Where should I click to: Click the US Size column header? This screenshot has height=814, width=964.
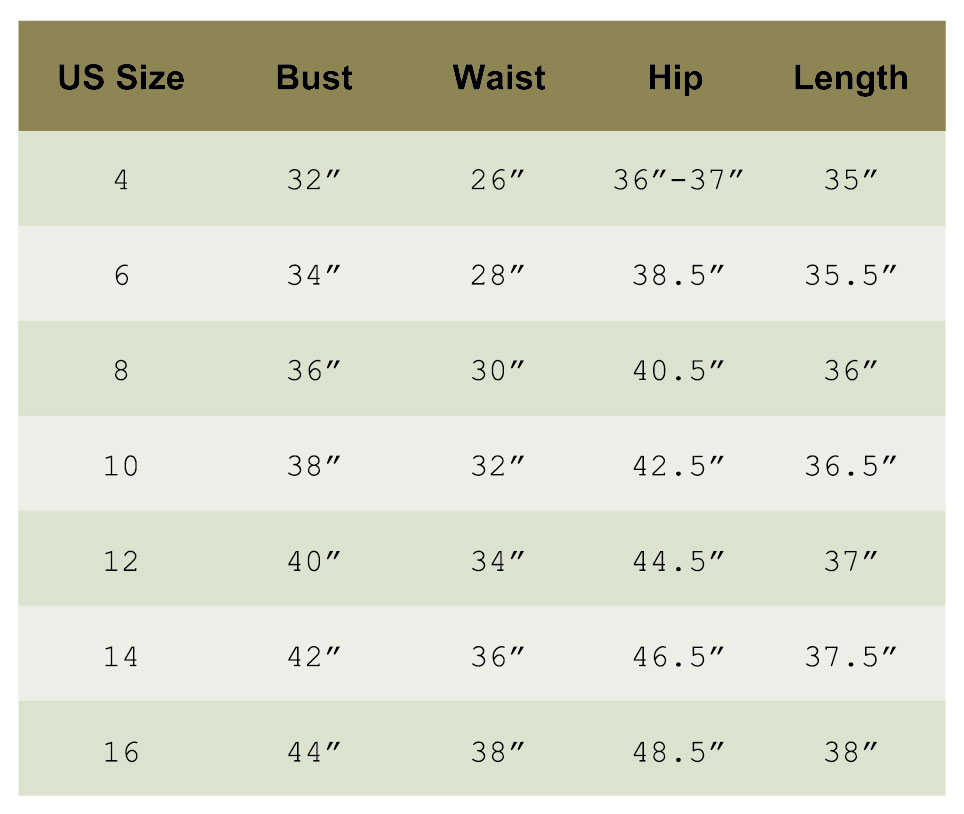click(x=121, y=78)
